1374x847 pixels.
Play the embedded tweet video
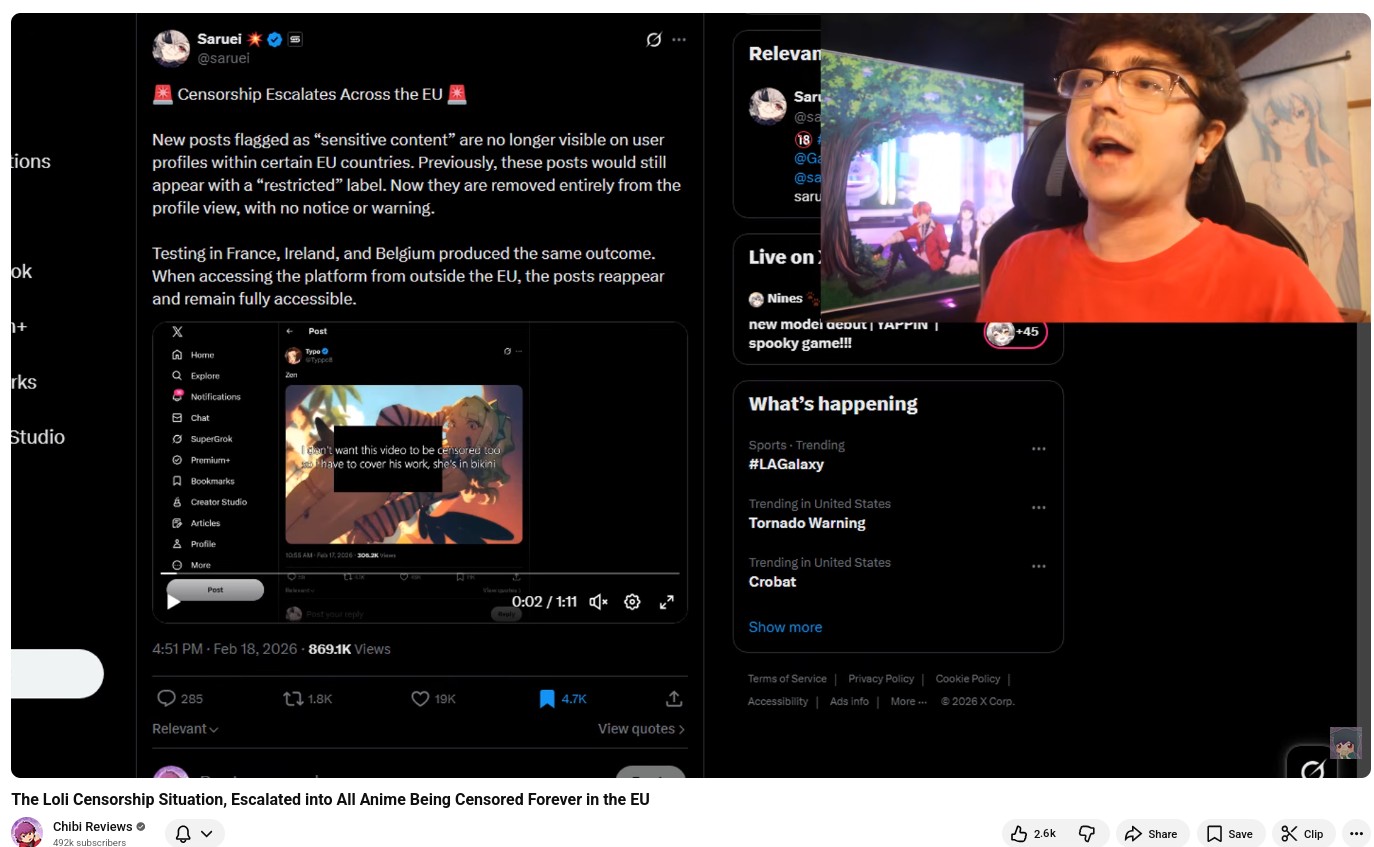(x=174, y=602)
